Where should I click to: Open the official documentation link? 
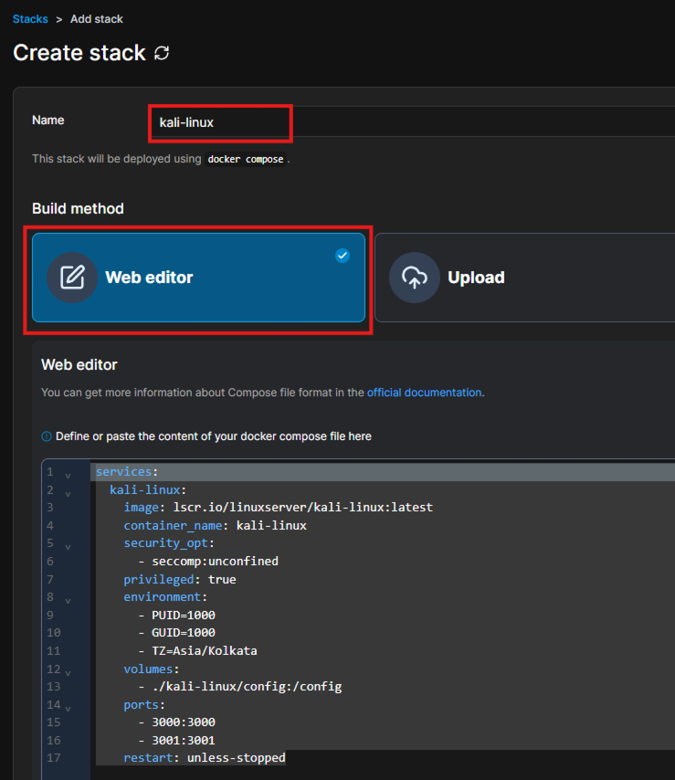[424, 392]
